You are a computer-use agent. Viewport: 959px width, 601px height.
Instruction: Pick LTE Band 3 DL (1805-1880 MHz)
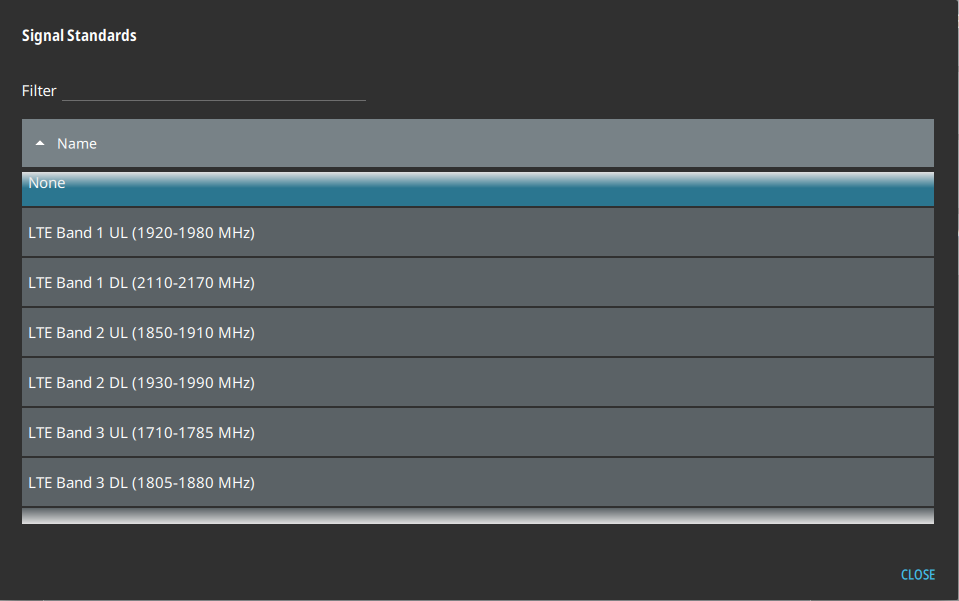coord(477,483)
